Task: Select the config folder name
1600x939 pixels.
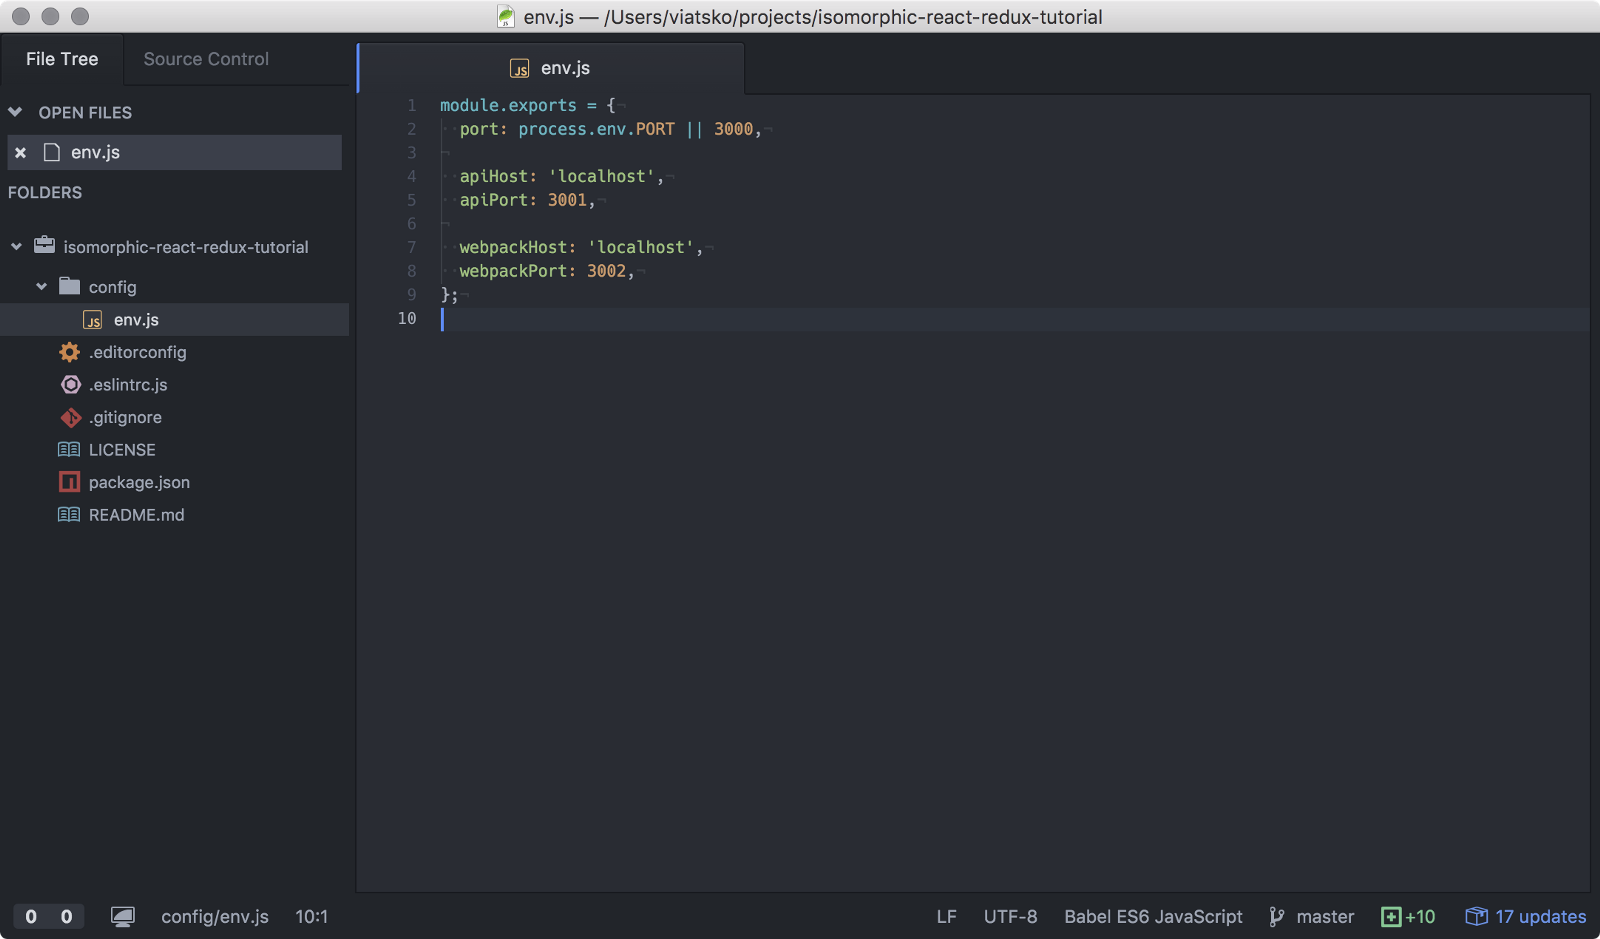Action: [x=112, y=287]
